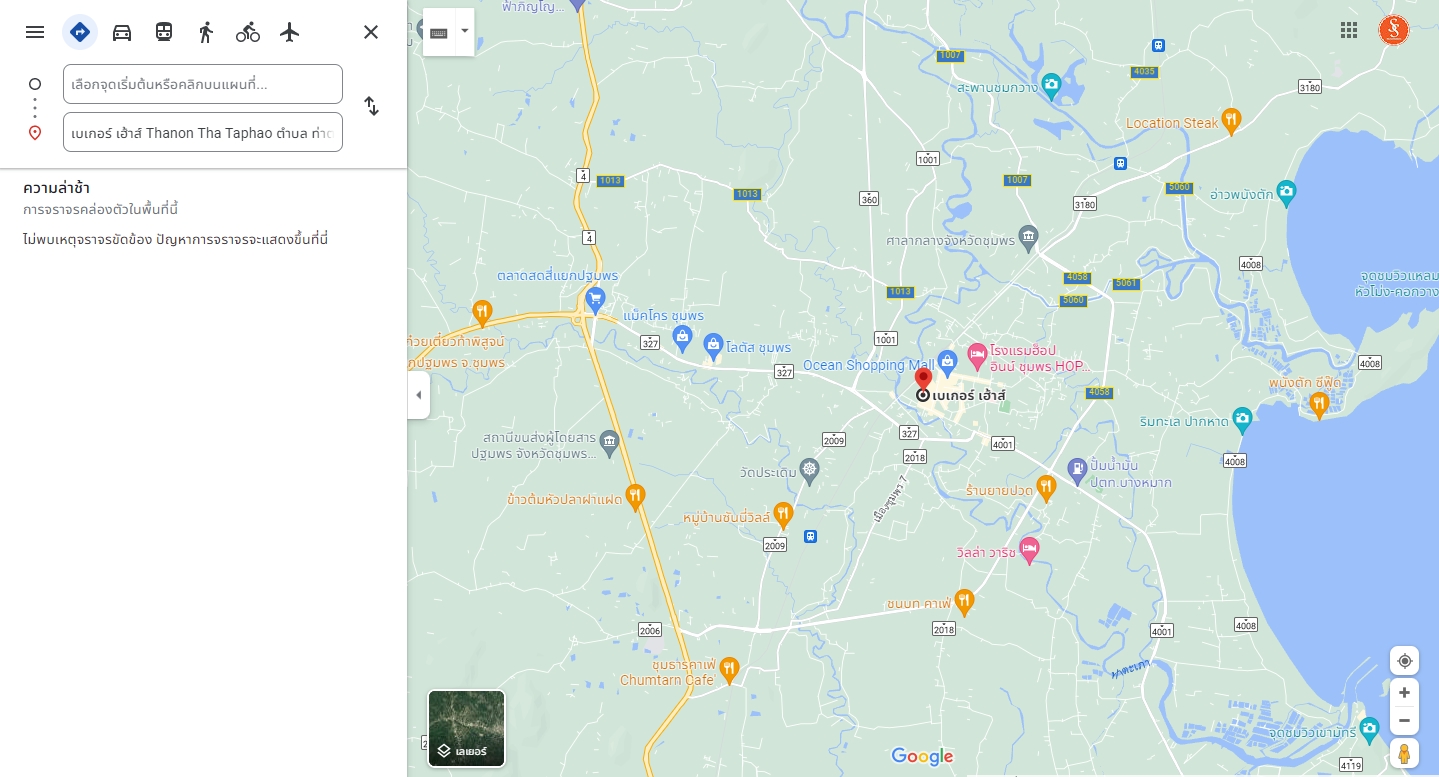
Task: Choose driving directions mode
Action: pyautogui.click(x=122, y=32)
